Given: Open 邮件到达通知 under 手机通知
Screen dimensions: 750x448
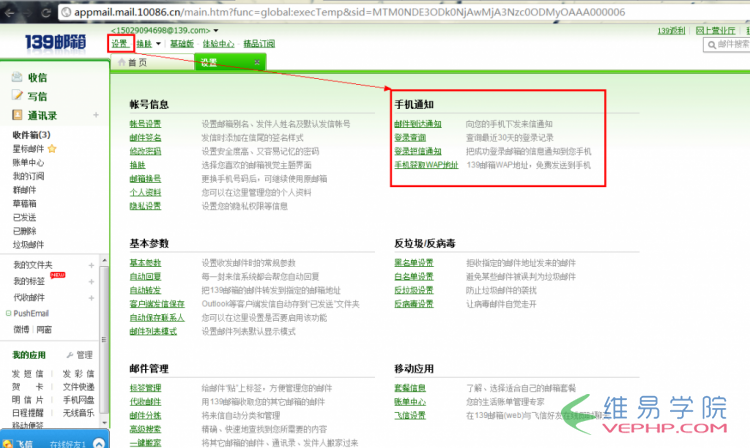Looking at the screenshot, I should tap(418, 124).
